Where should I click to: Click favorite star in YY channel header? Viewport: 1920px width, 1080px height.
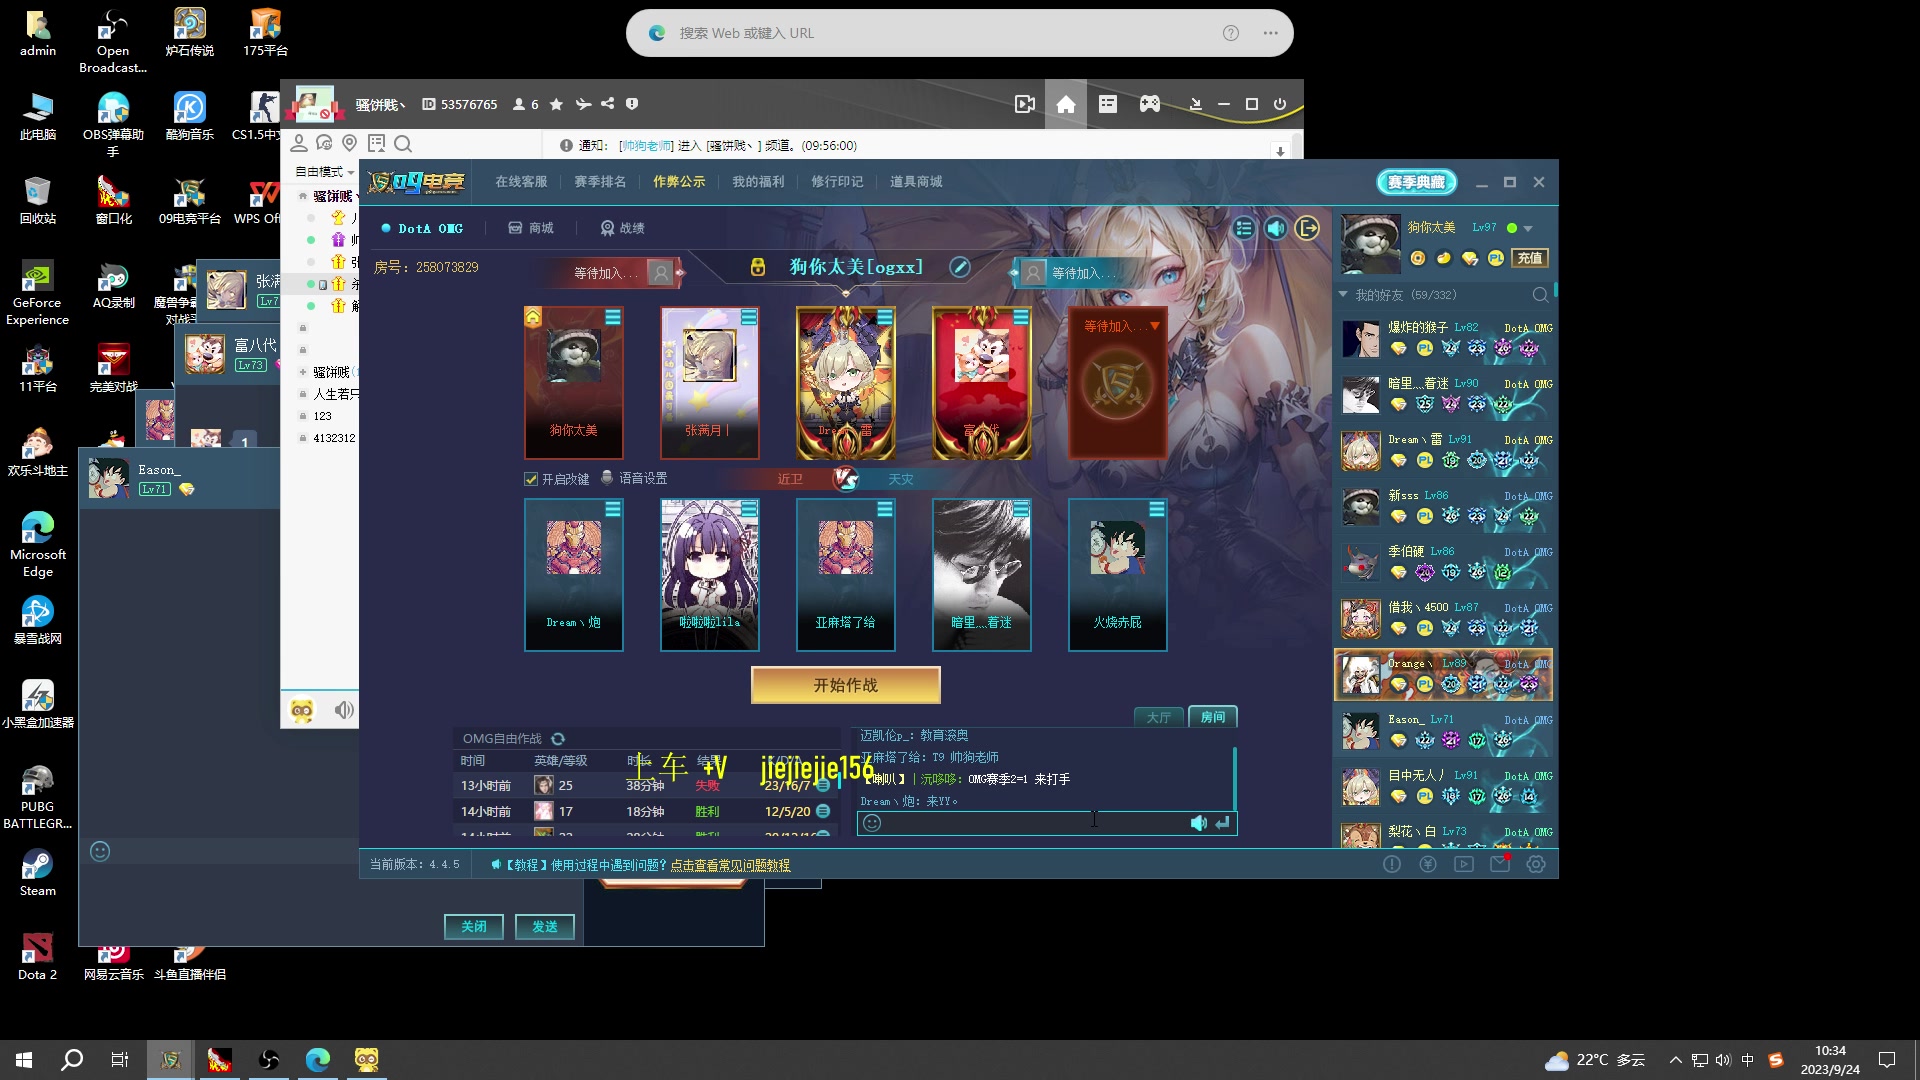click(556, 104)
